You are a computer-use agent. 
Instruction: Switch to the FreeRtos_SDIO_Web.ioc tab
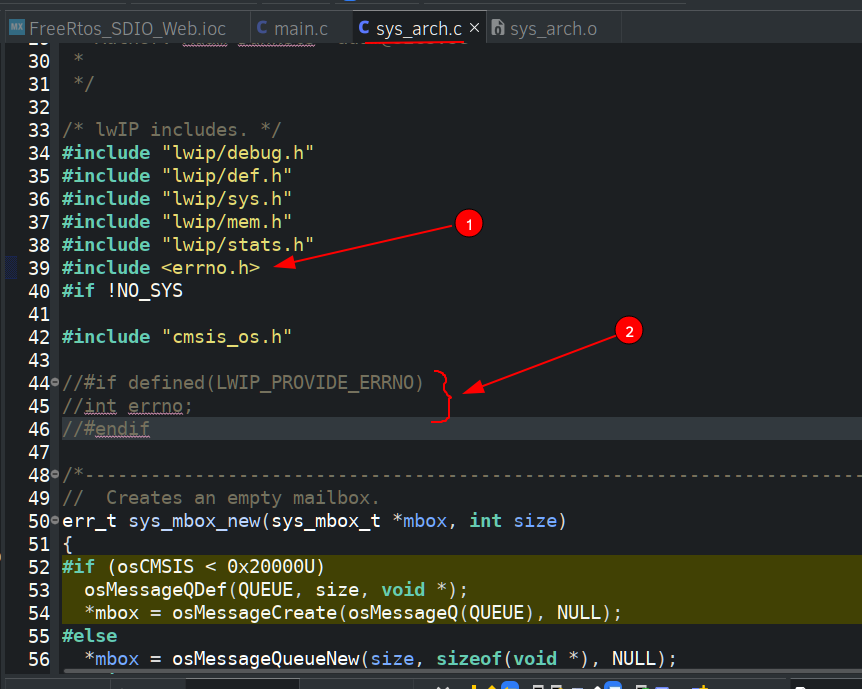(126, 28)
